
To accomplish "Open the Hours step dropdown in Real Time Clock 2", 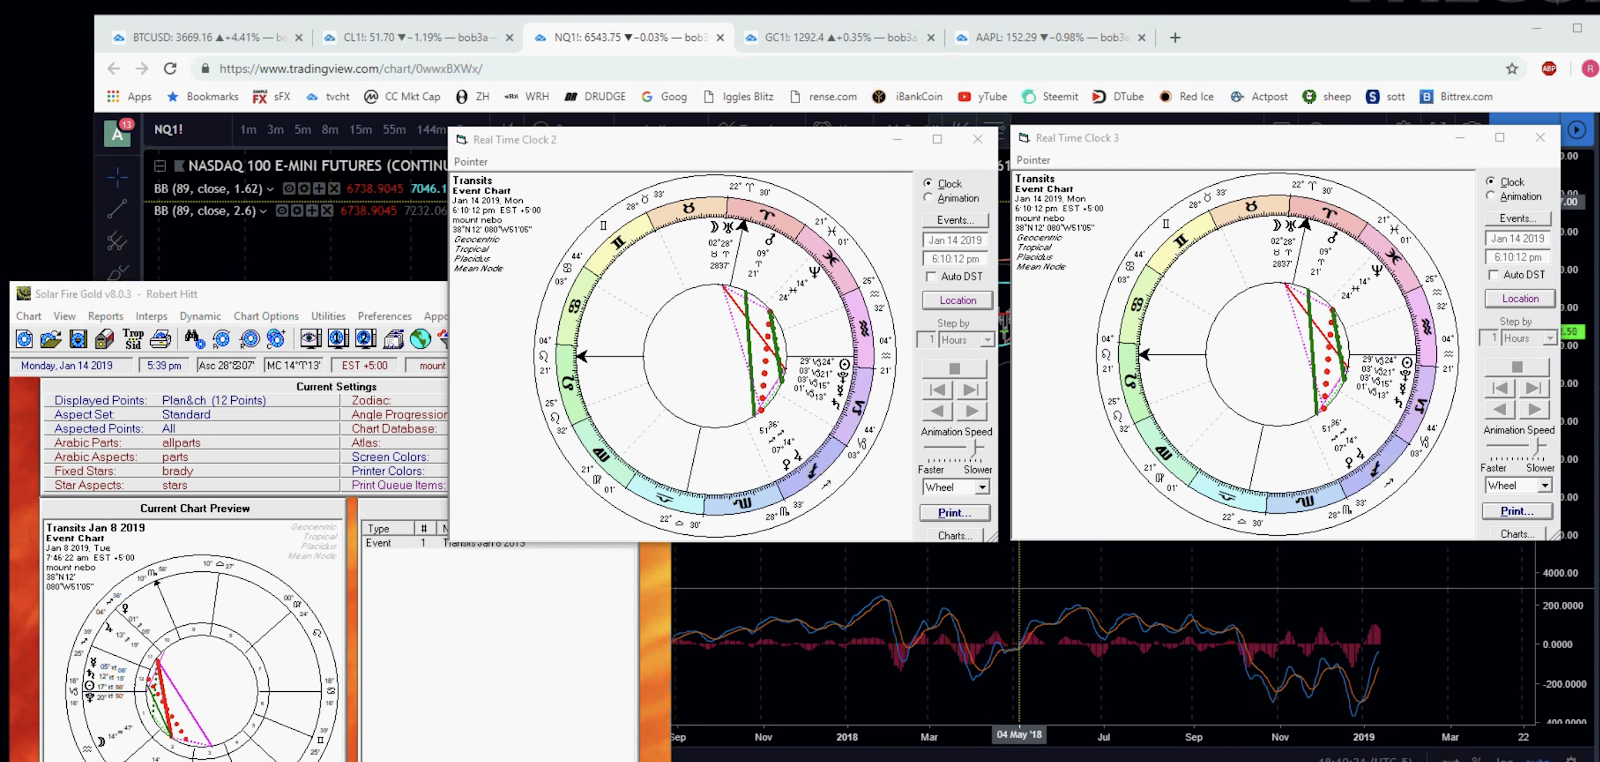I will point(987,340).
